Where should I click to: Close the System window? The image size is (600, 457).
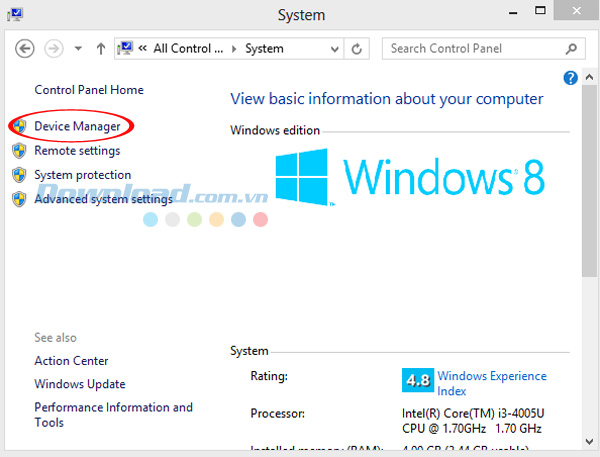pyautogui.click(x=577, y=10)
